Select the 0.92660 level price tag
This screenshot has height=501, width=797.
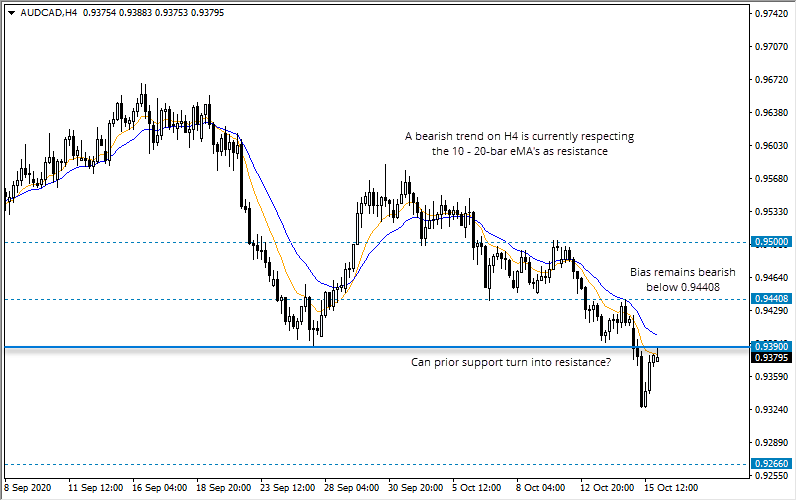tap(773, 464)
